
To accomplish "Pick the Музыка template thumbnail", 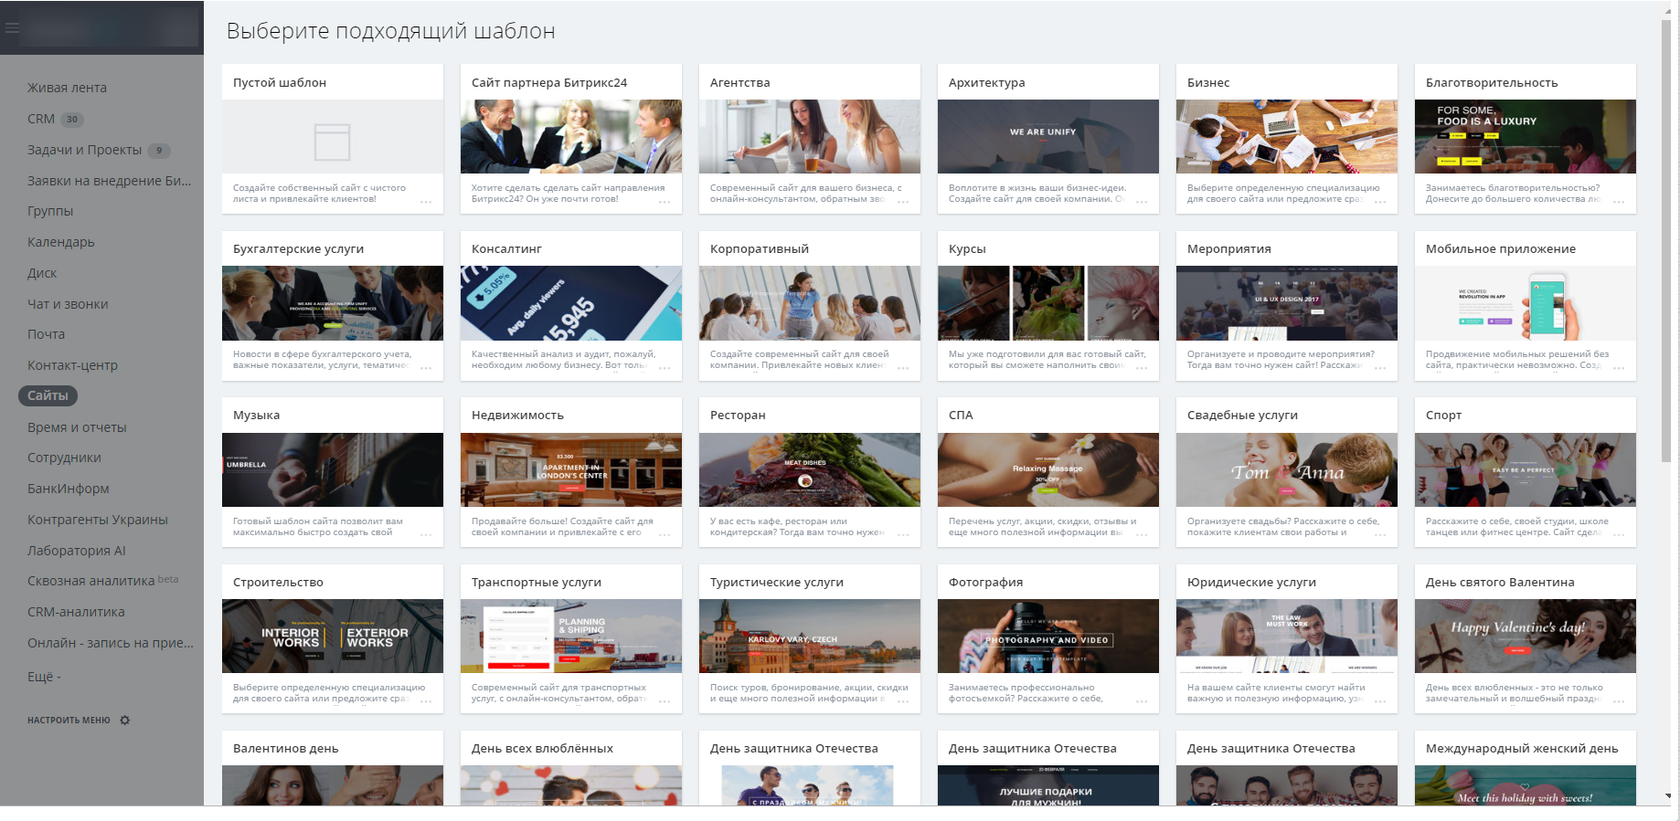I will coord(332,469).
